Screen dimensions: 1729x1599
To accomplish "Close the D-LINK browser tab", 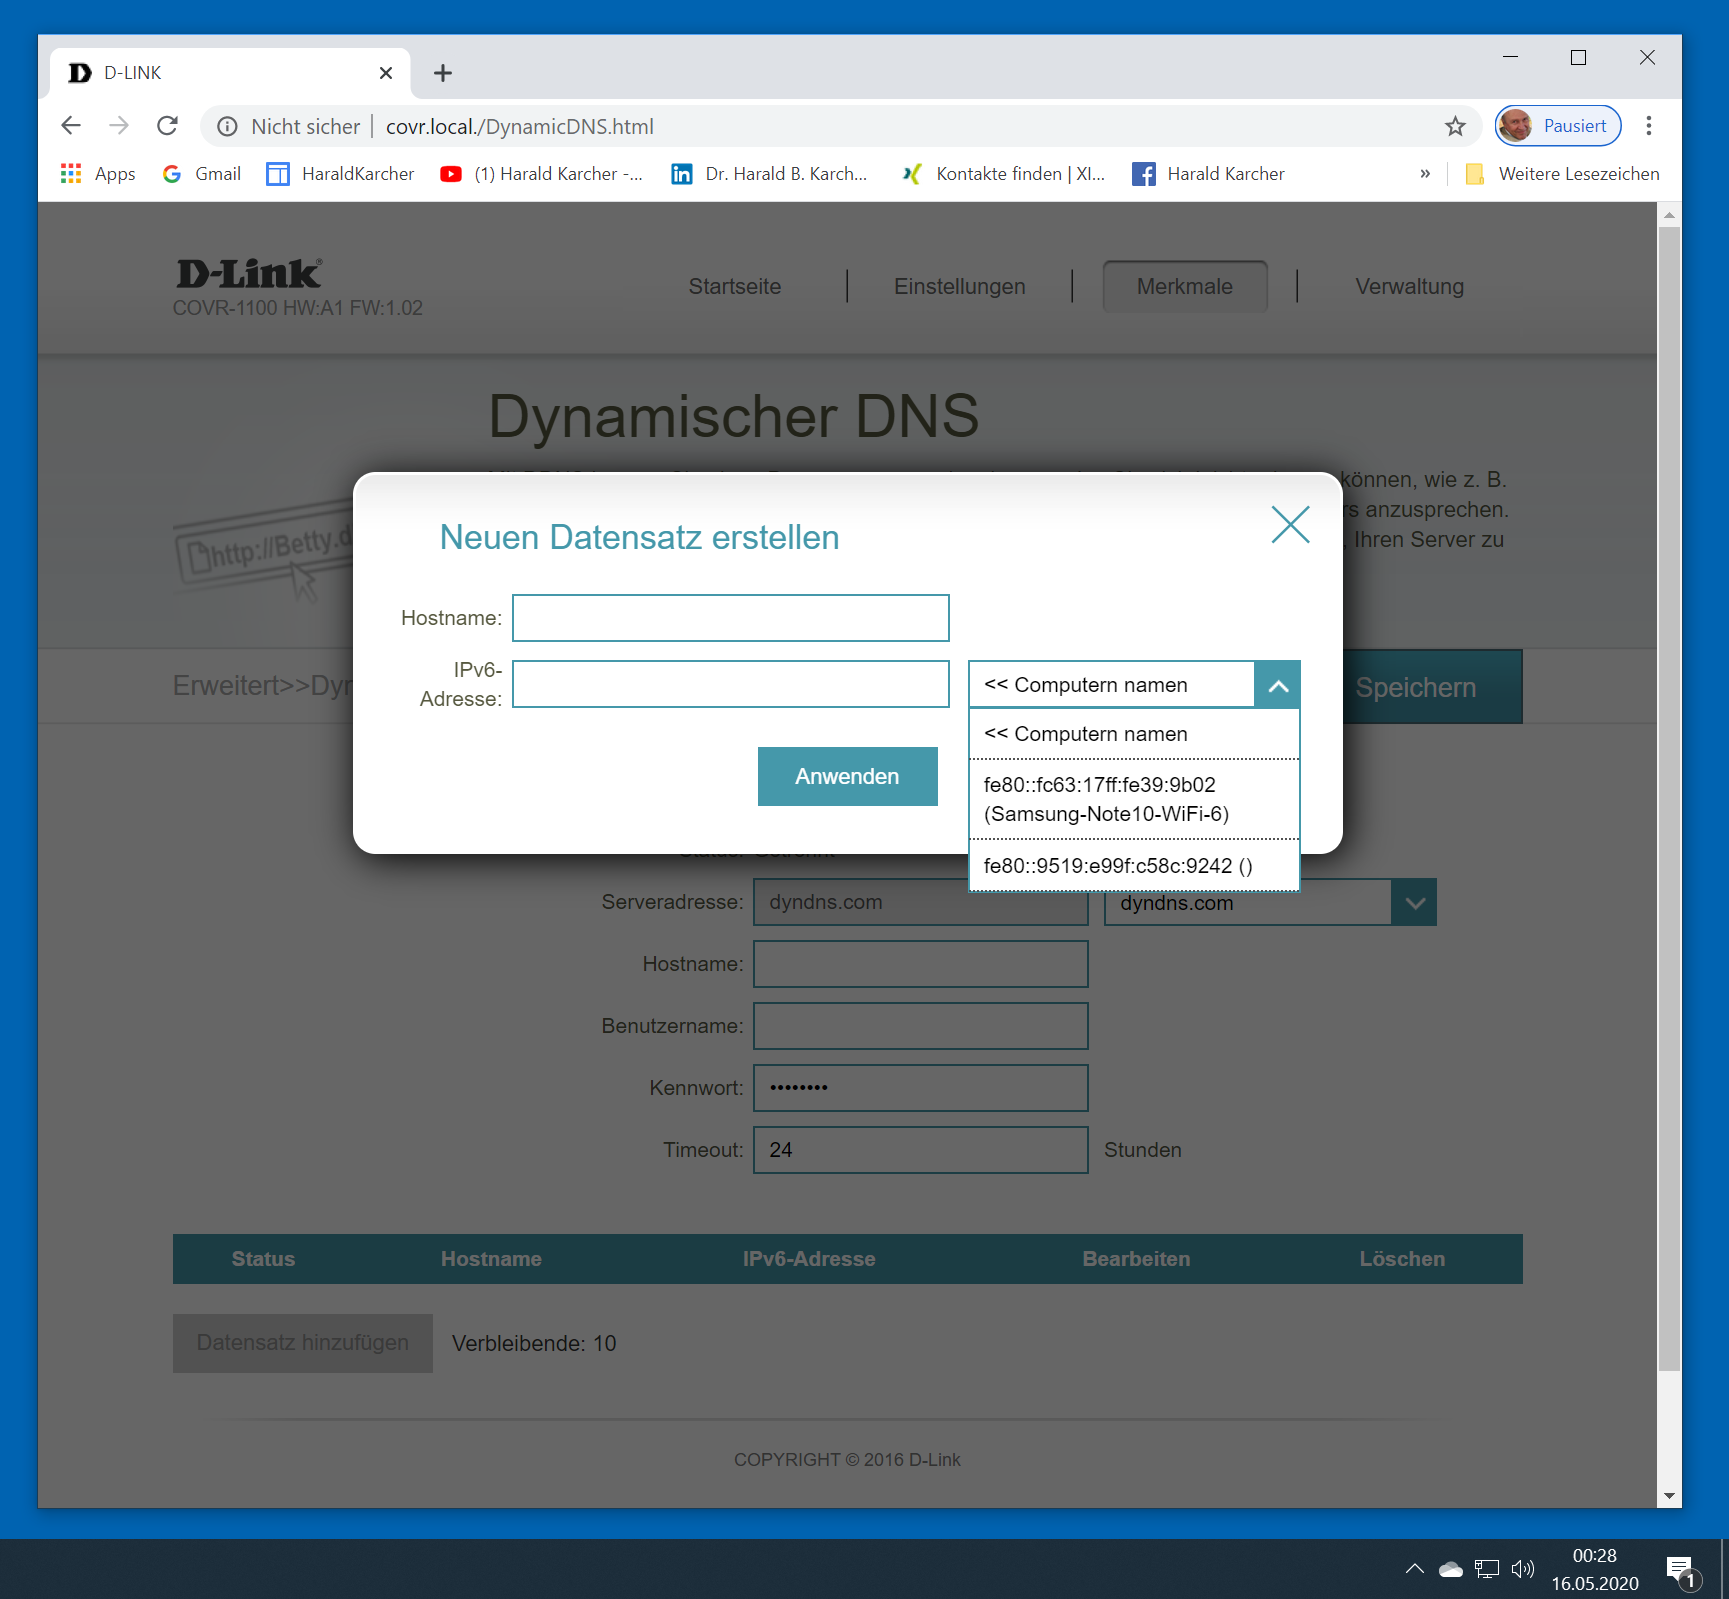I will (386, 73).
